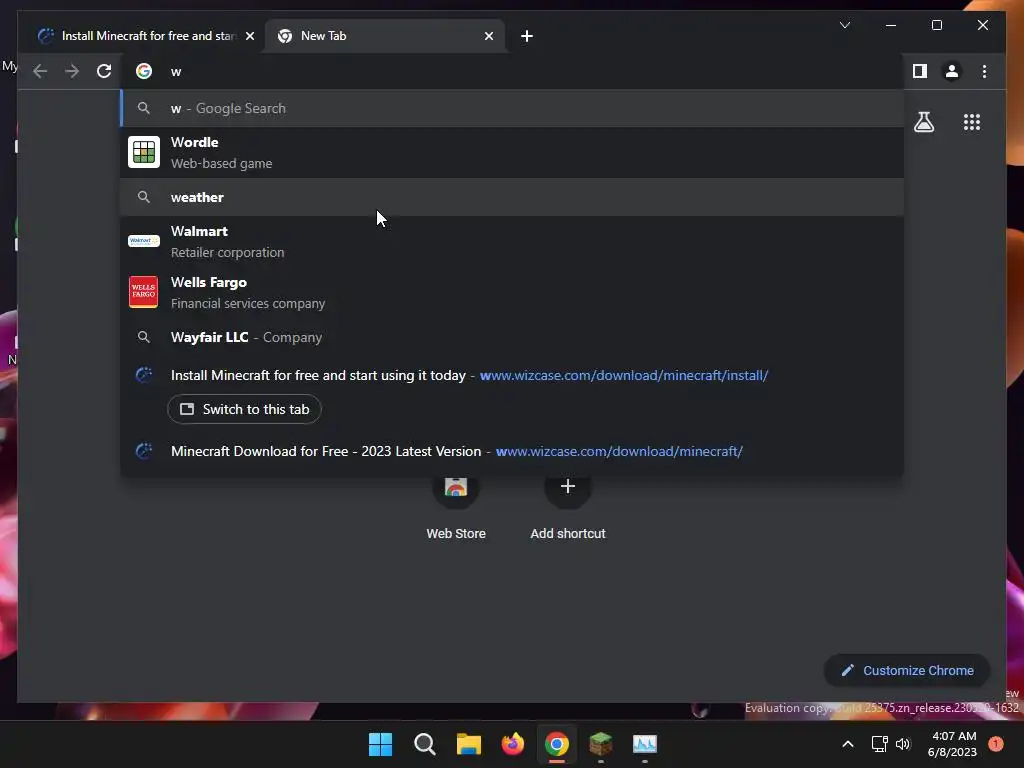Click Switch to this tab button
This screenshot has width=1024, height=768.
click(x=244, y=409)
